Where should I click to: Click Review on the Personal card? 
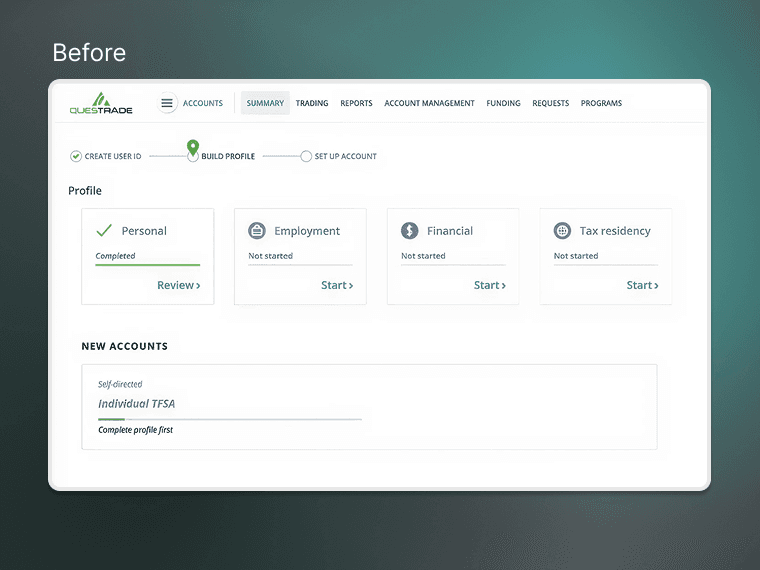[178, 285]
